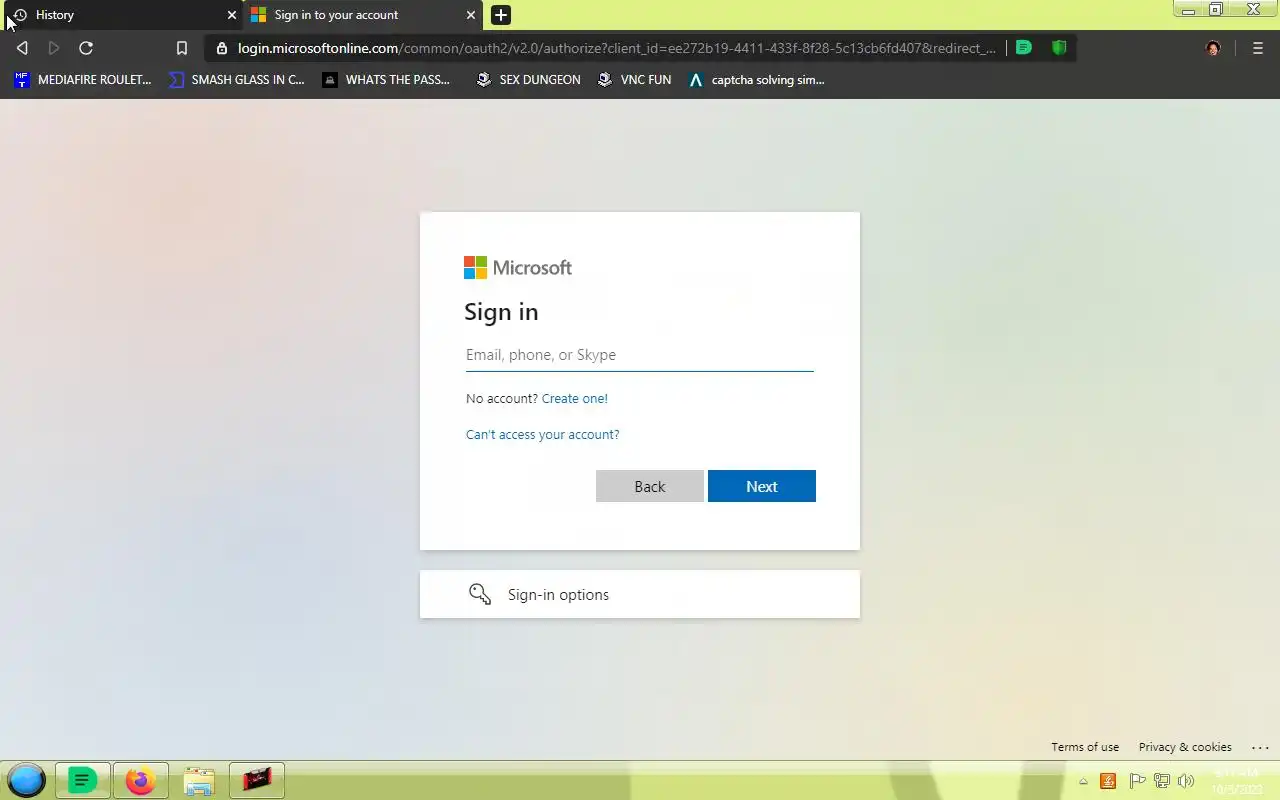
Task: Open File Explorer from the taskbar
Action: point(199,781)
